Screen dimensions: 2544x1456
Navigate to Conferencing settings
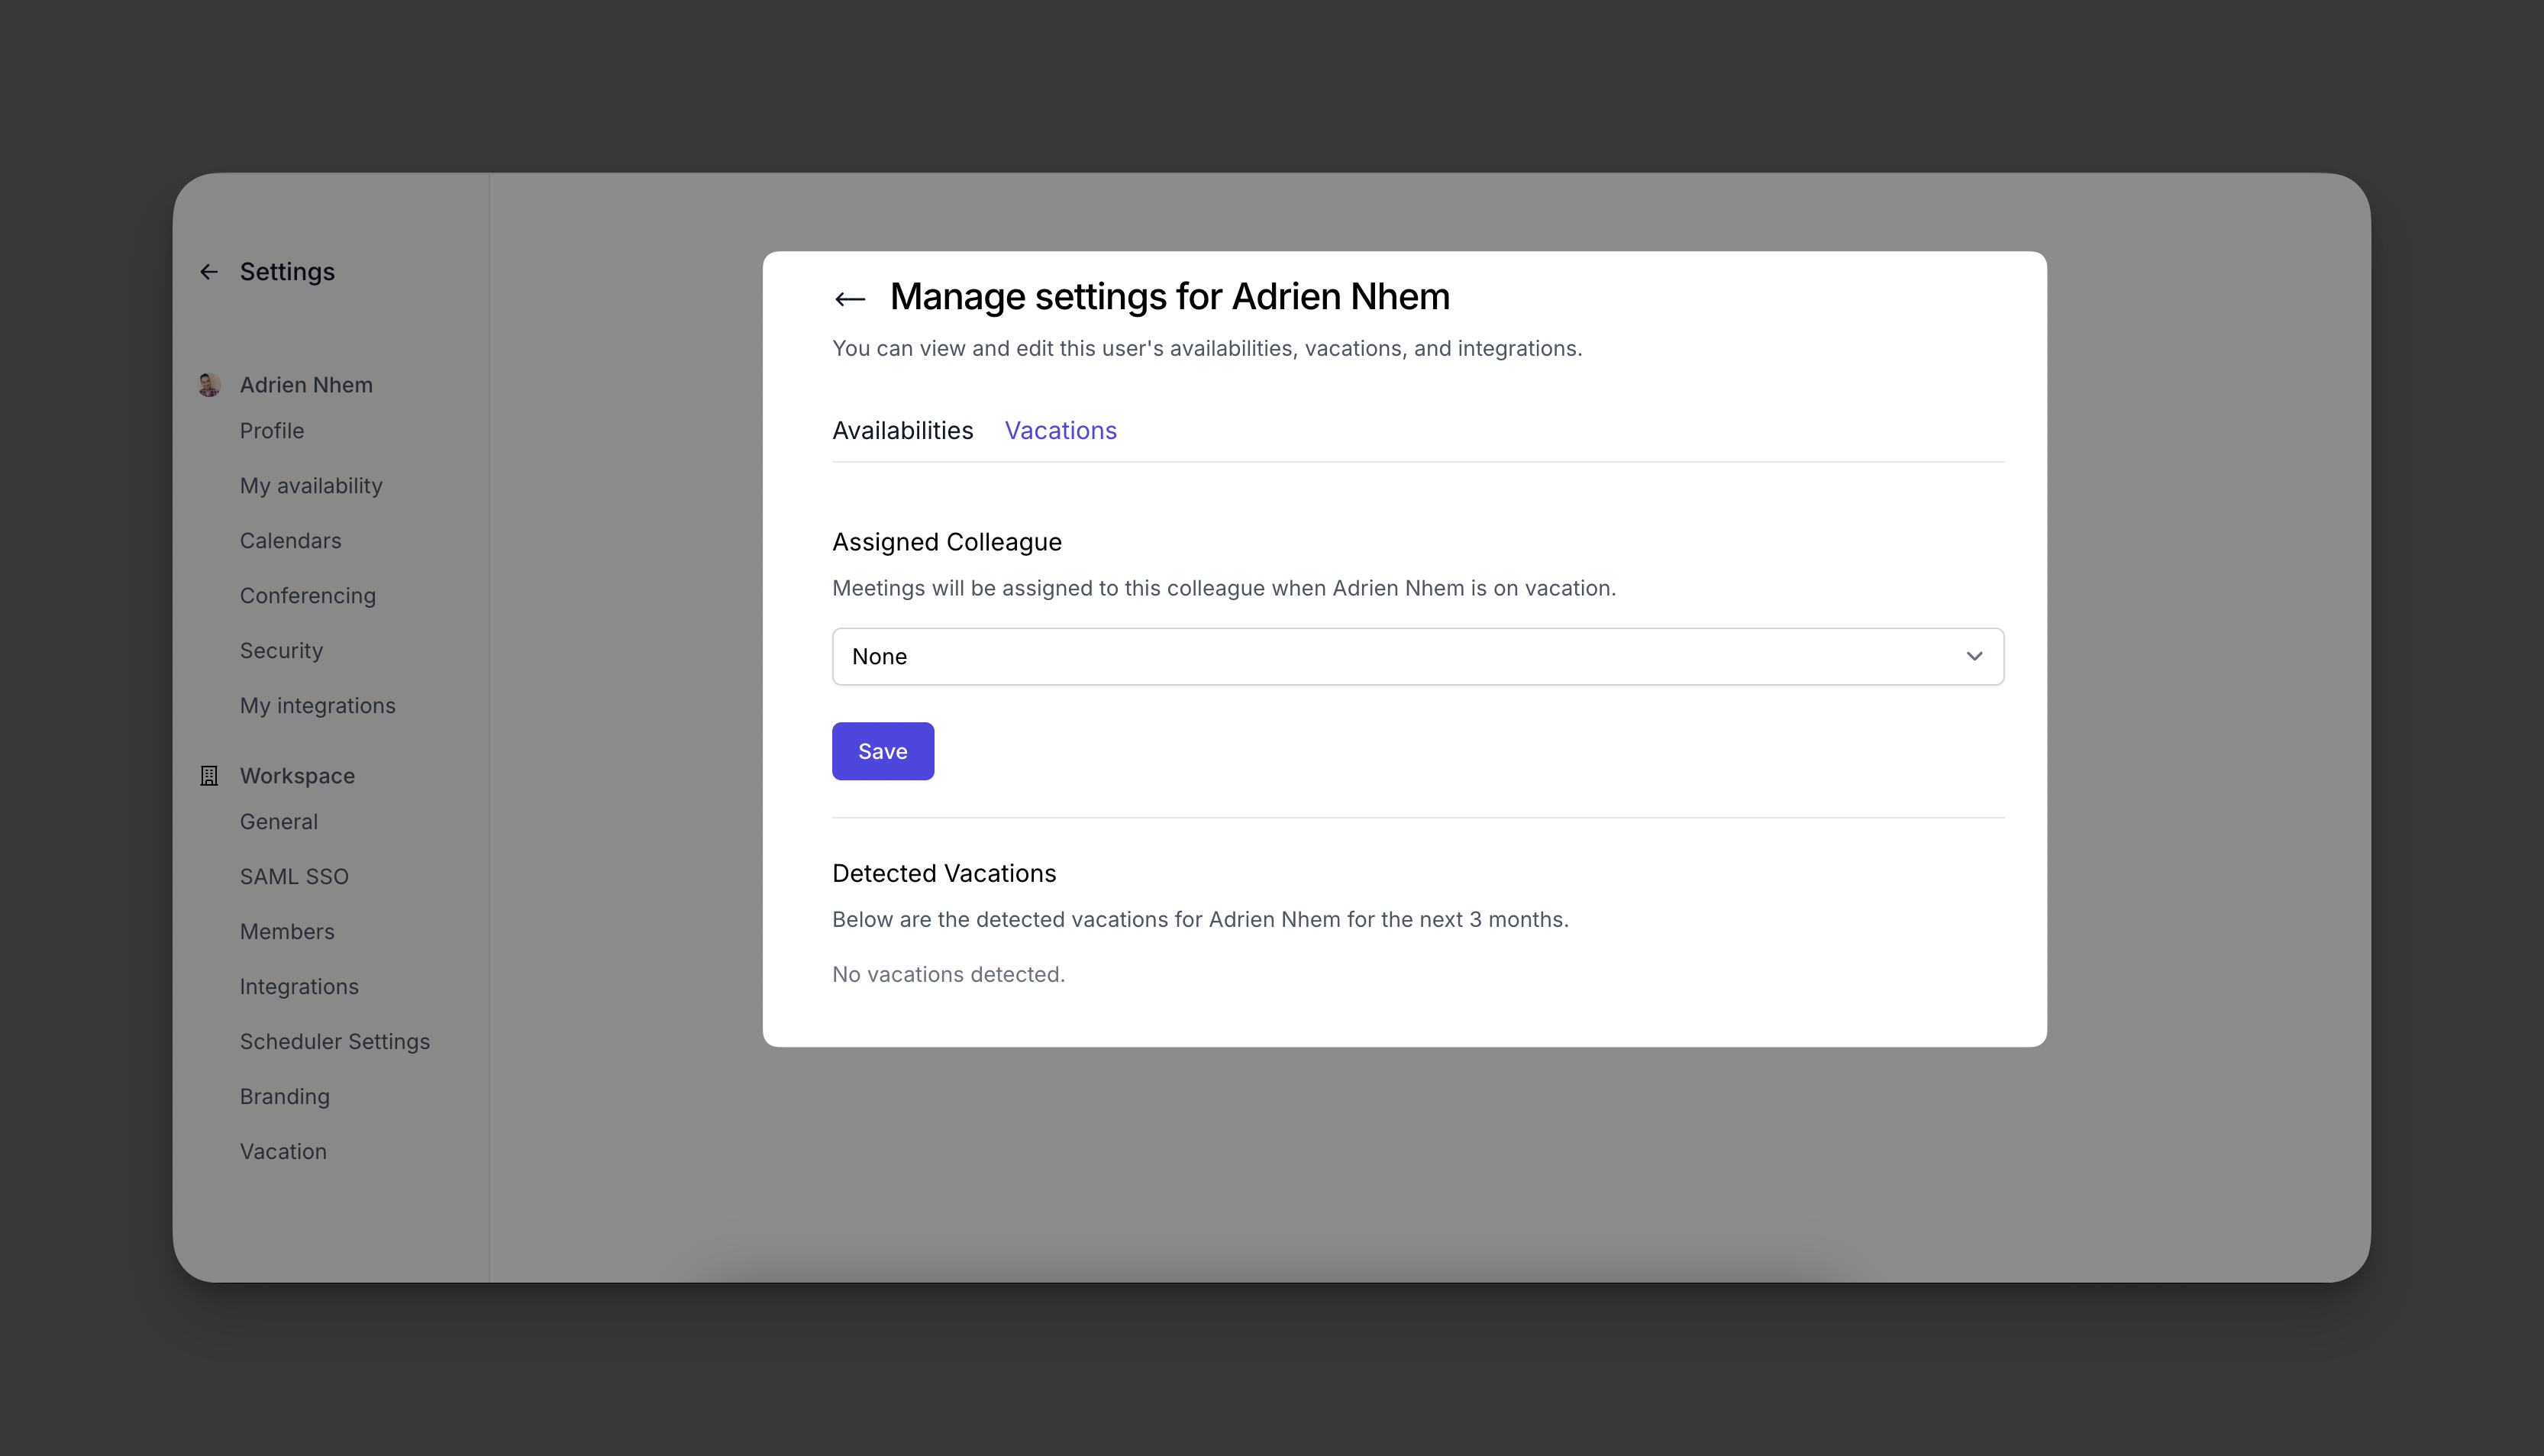(308, 596)
